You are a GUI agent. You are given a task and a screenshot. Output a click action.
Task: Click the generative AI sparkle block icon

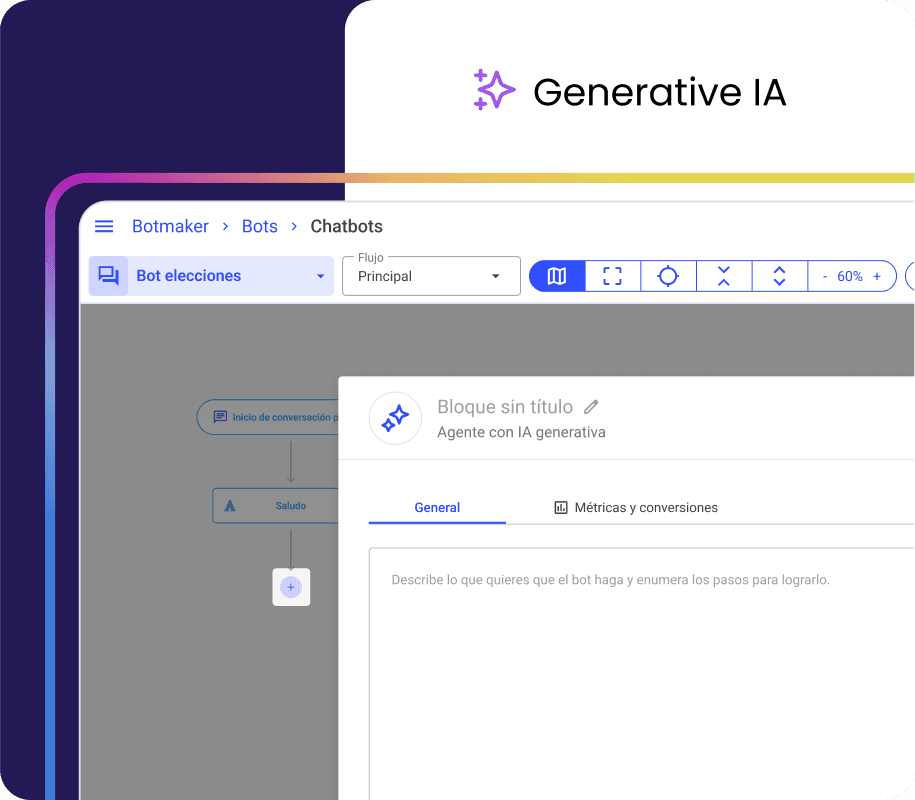point(395,418)
